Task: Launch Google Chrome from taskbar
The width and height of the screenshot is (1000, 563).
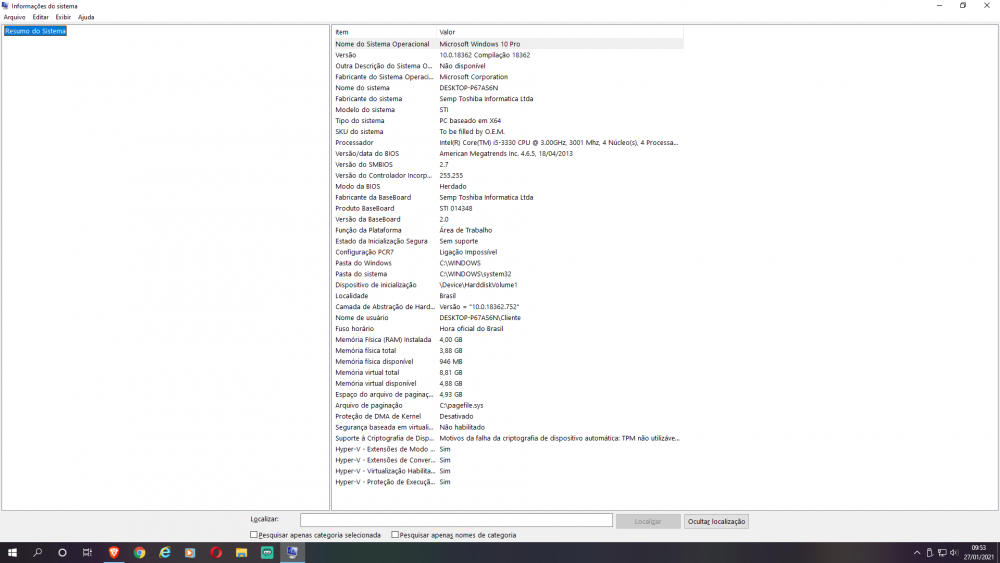Action: (139, 553)
